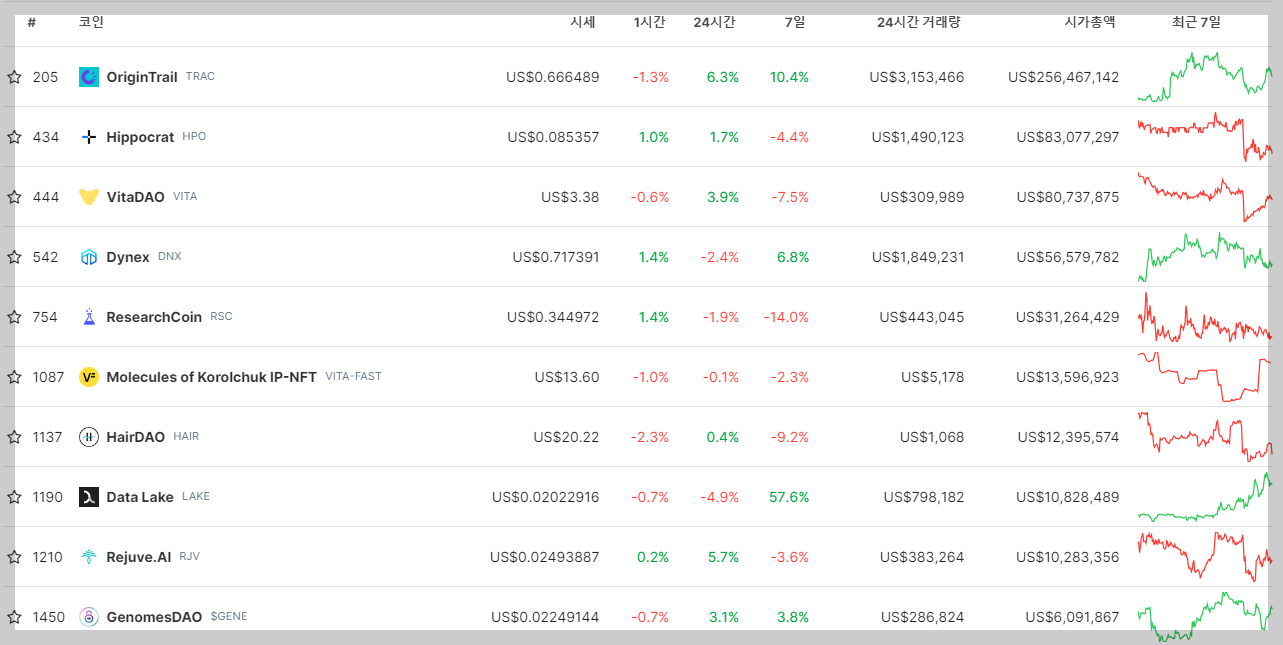
Task: Click volume US$1,849,231 for Dynex
Action: coord(918,257)
